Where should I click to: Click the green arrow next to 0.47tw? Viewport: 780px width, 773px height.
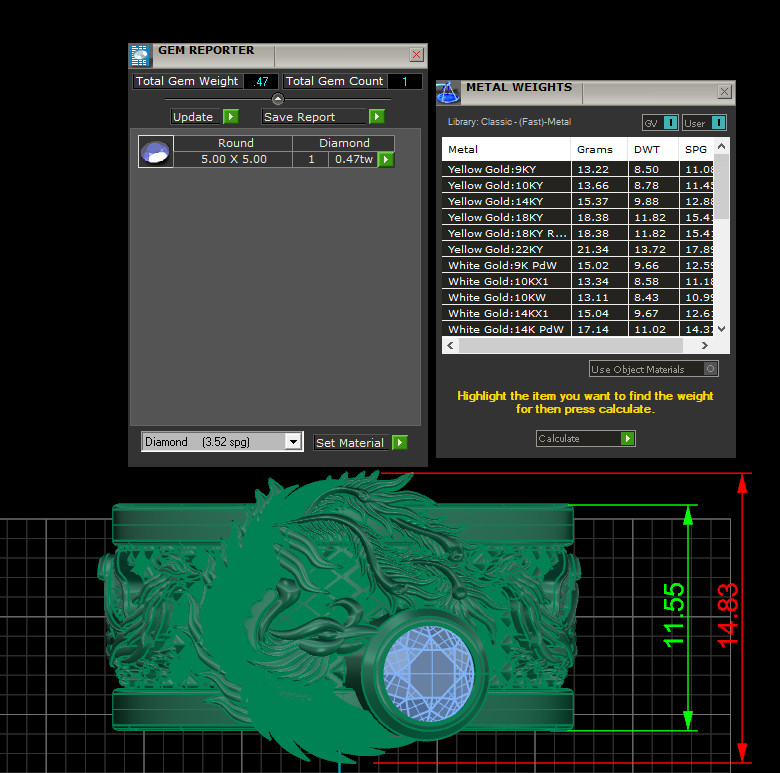[386, 159]
